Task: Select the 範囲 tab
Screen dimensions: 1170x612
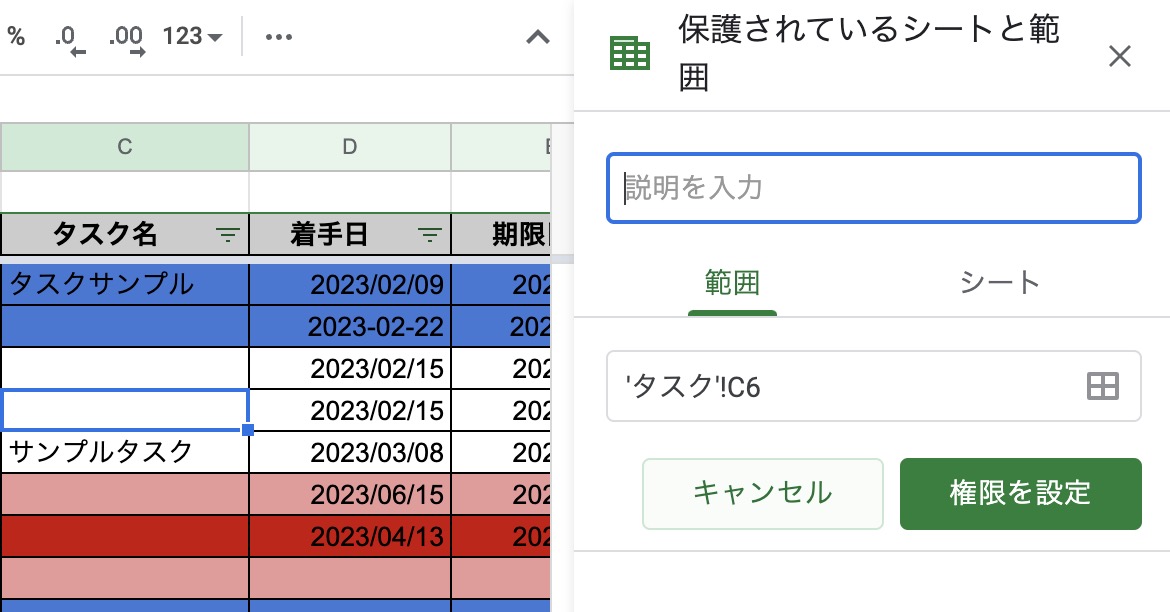Action: pyautogui.click(x=733, y=282)
